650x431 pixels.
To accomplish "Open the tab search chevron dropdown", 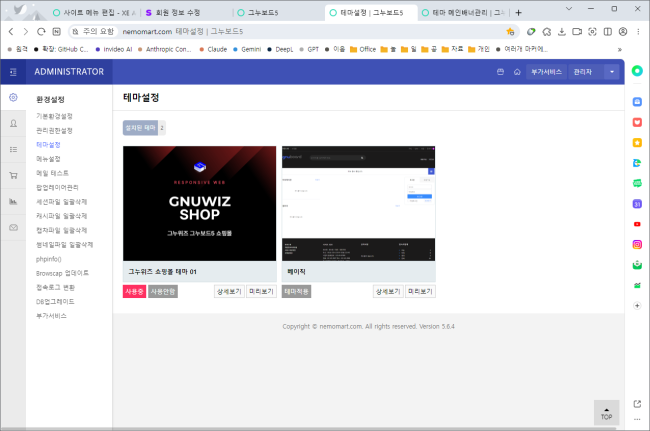I will point(569,9).
